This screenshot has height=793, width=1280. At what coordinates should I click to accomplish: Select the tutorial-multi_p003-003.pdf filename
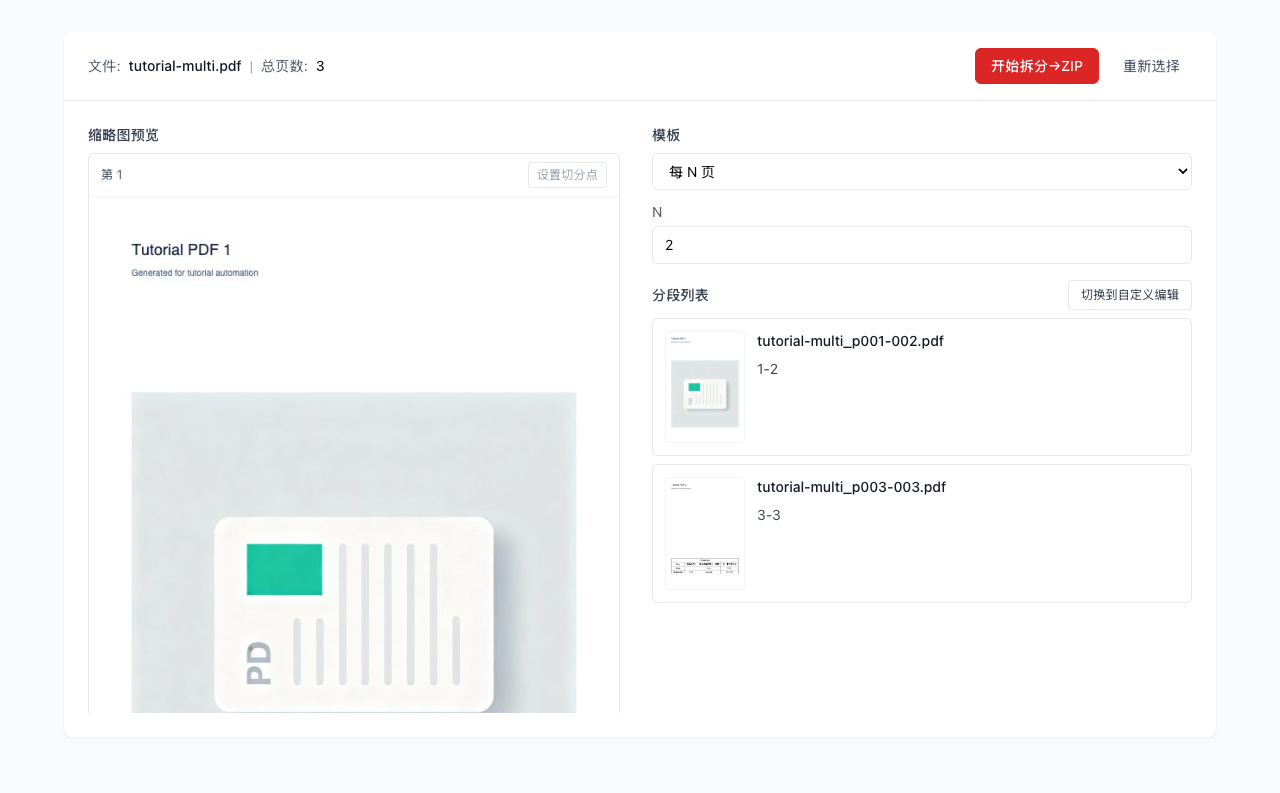851,487
